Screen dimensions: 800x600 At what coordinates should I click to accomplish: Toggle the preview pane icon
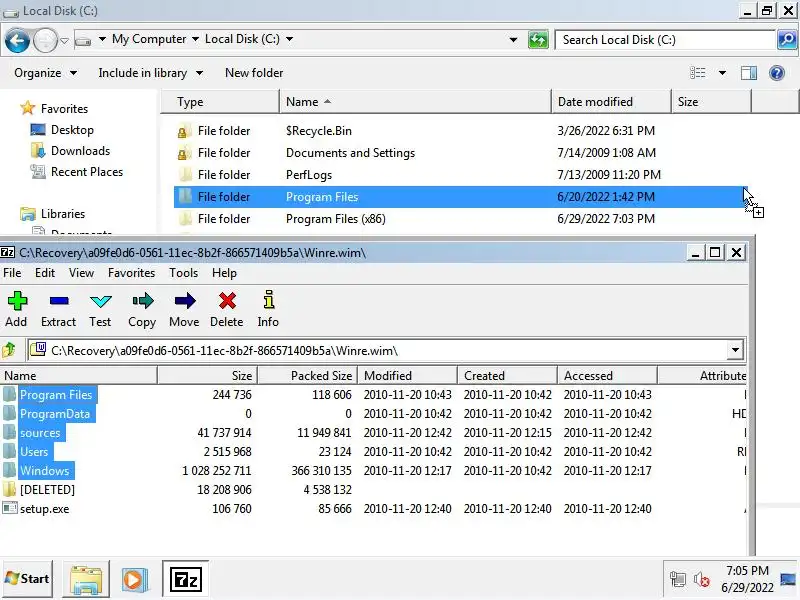tap(748, 73)
